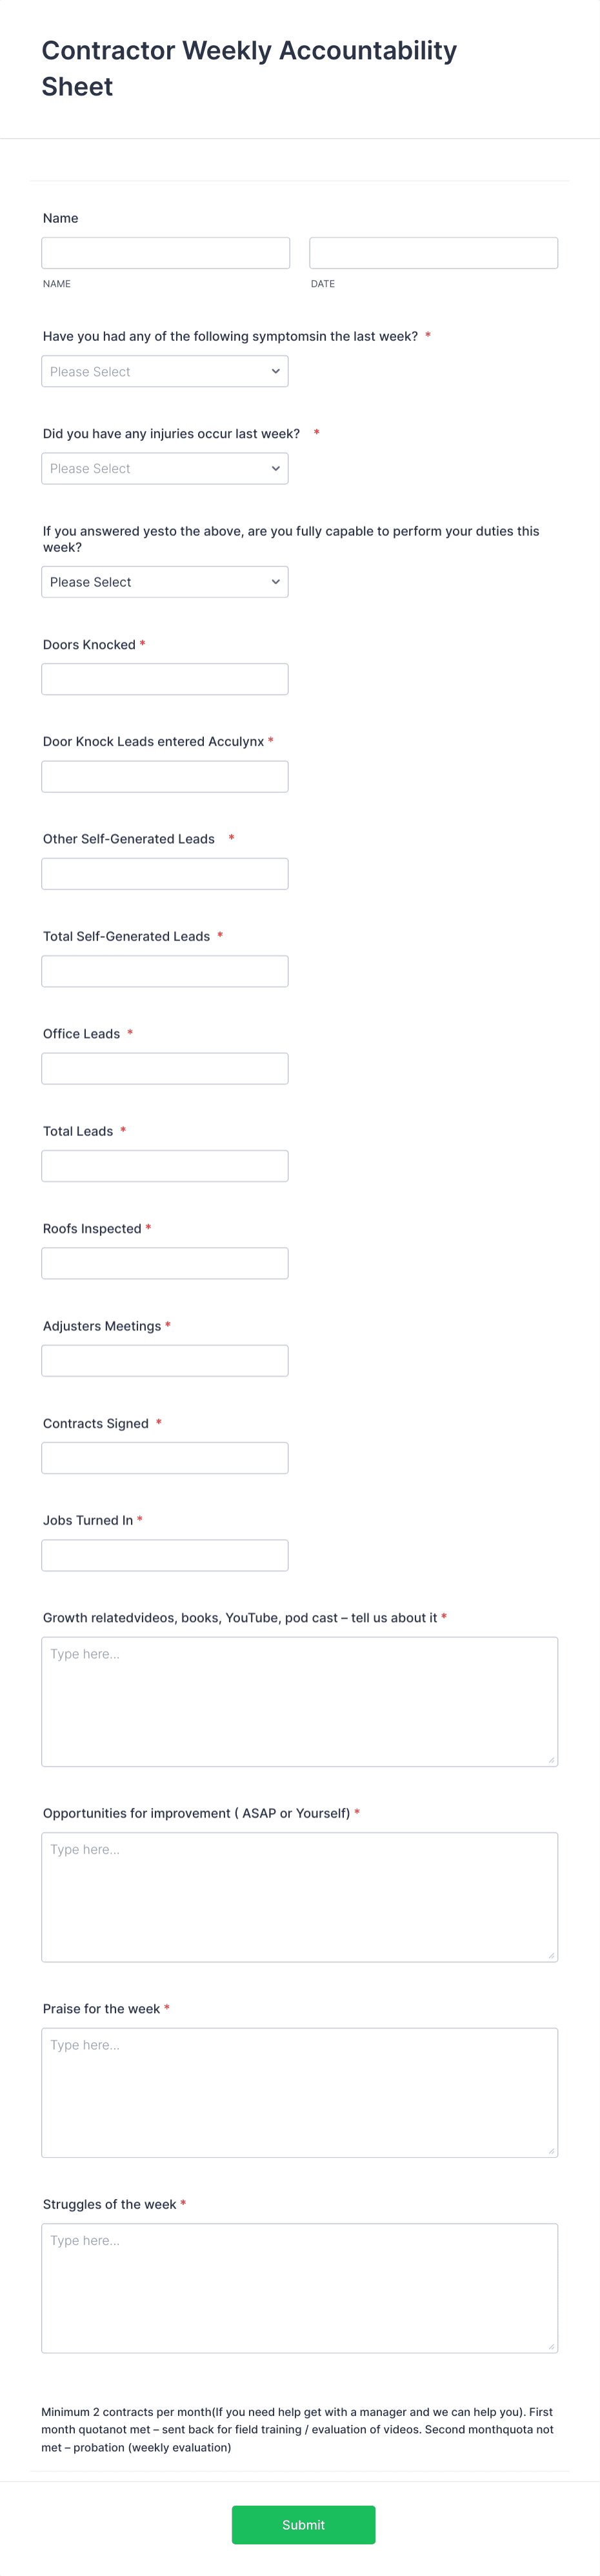Image resolution: width=600 pixels, height=2576 pixels.
Task: Click the duties dropdown chevron arrow
Action: coord(277,581)
